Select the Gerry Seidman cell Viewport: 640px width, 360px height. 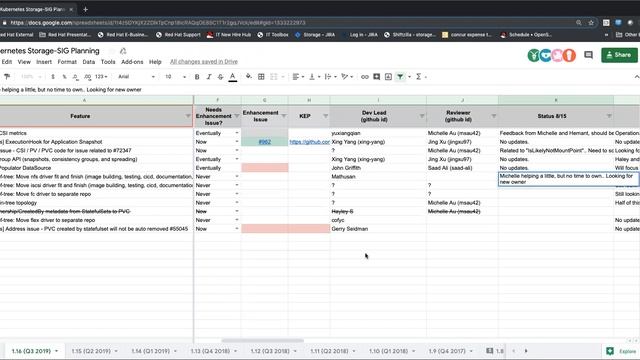(378, 229)
